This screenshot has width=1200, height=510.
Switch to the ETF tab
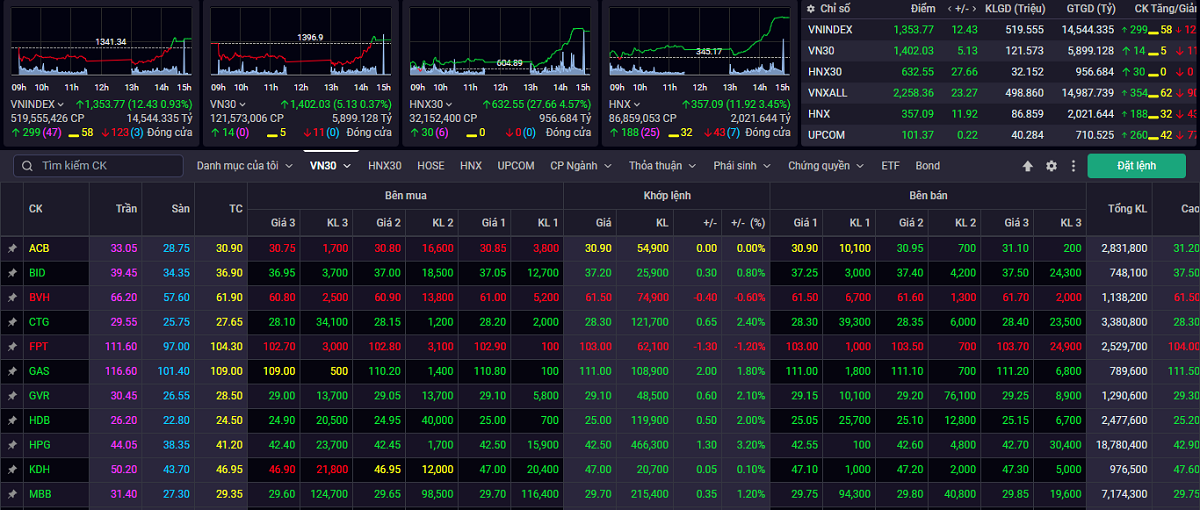pyautogui.click(x=890, y=166)
